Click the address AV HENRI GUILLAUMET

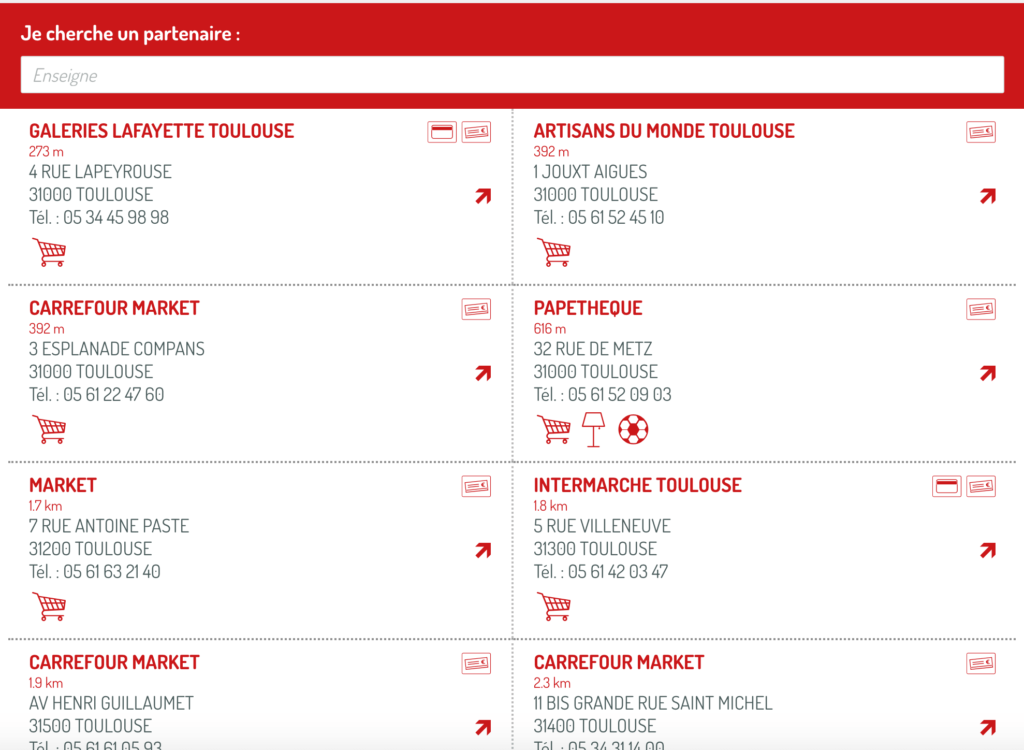(111, 703)
